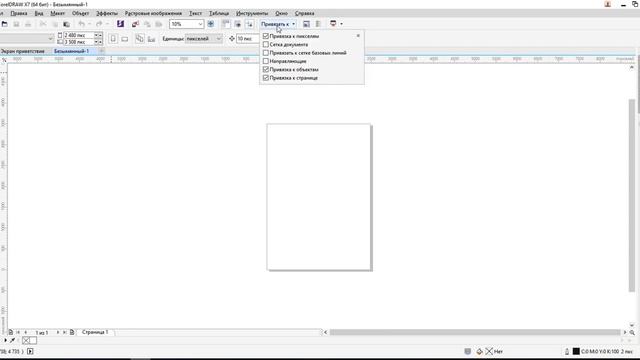This screenshot has width=640, height=360.
Task: Click the Options icon right of Привязать к
Action: (x=307, y=24)
